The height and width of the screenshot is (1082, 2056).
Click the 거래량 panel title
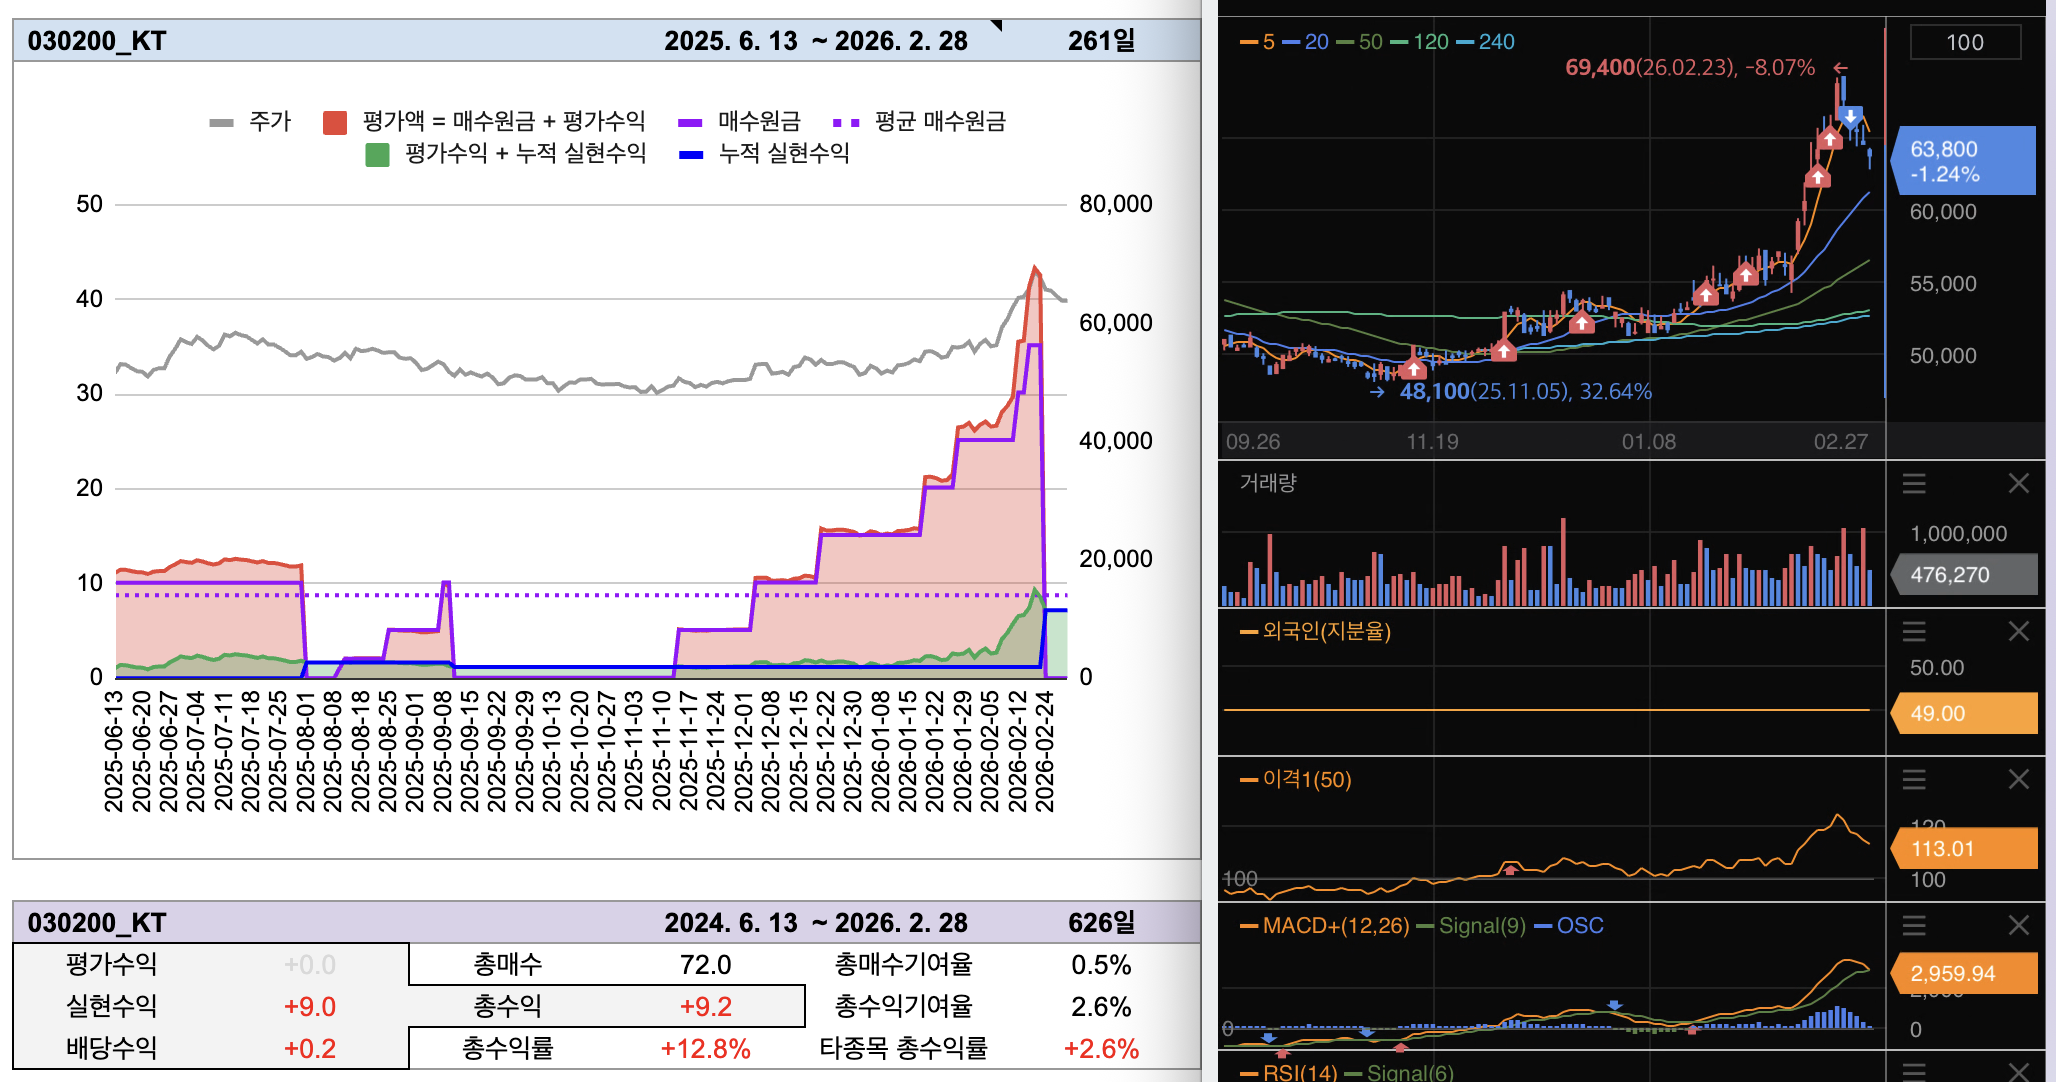click(x=1268, y=483)
